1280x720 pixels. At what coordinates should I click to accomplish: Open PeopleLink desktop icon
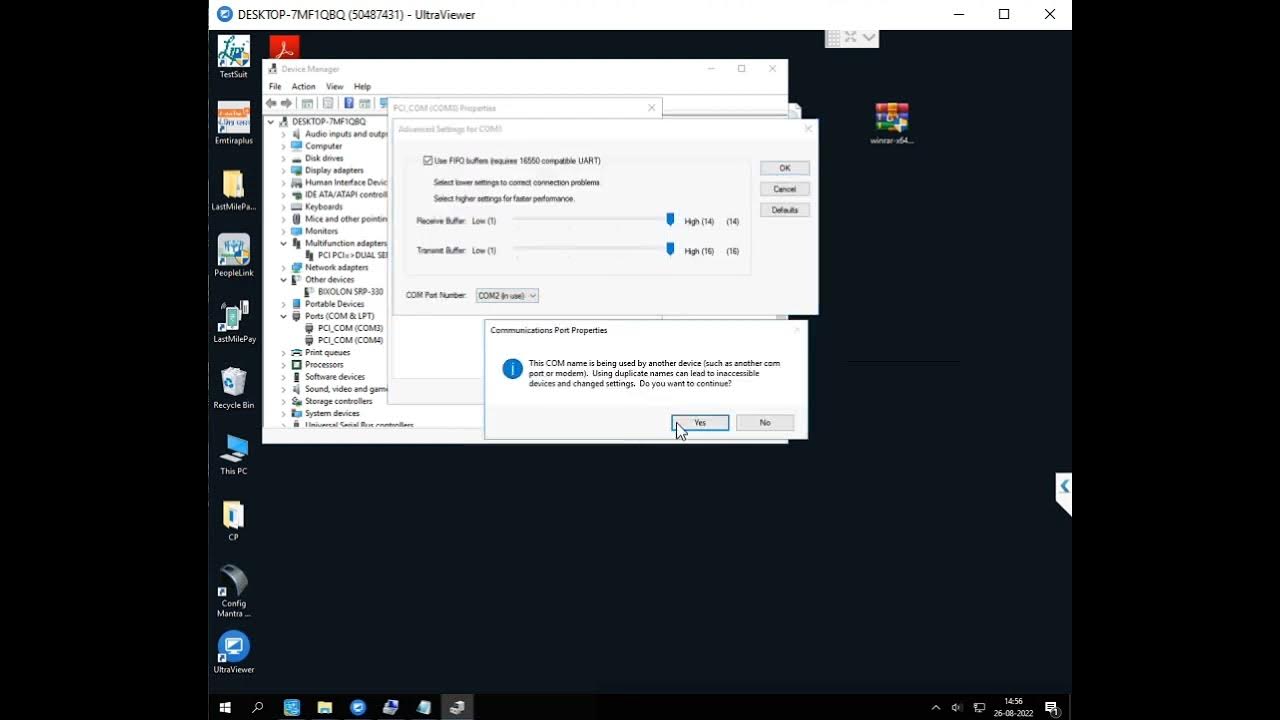pyautogui.click(x=234, y=255)
